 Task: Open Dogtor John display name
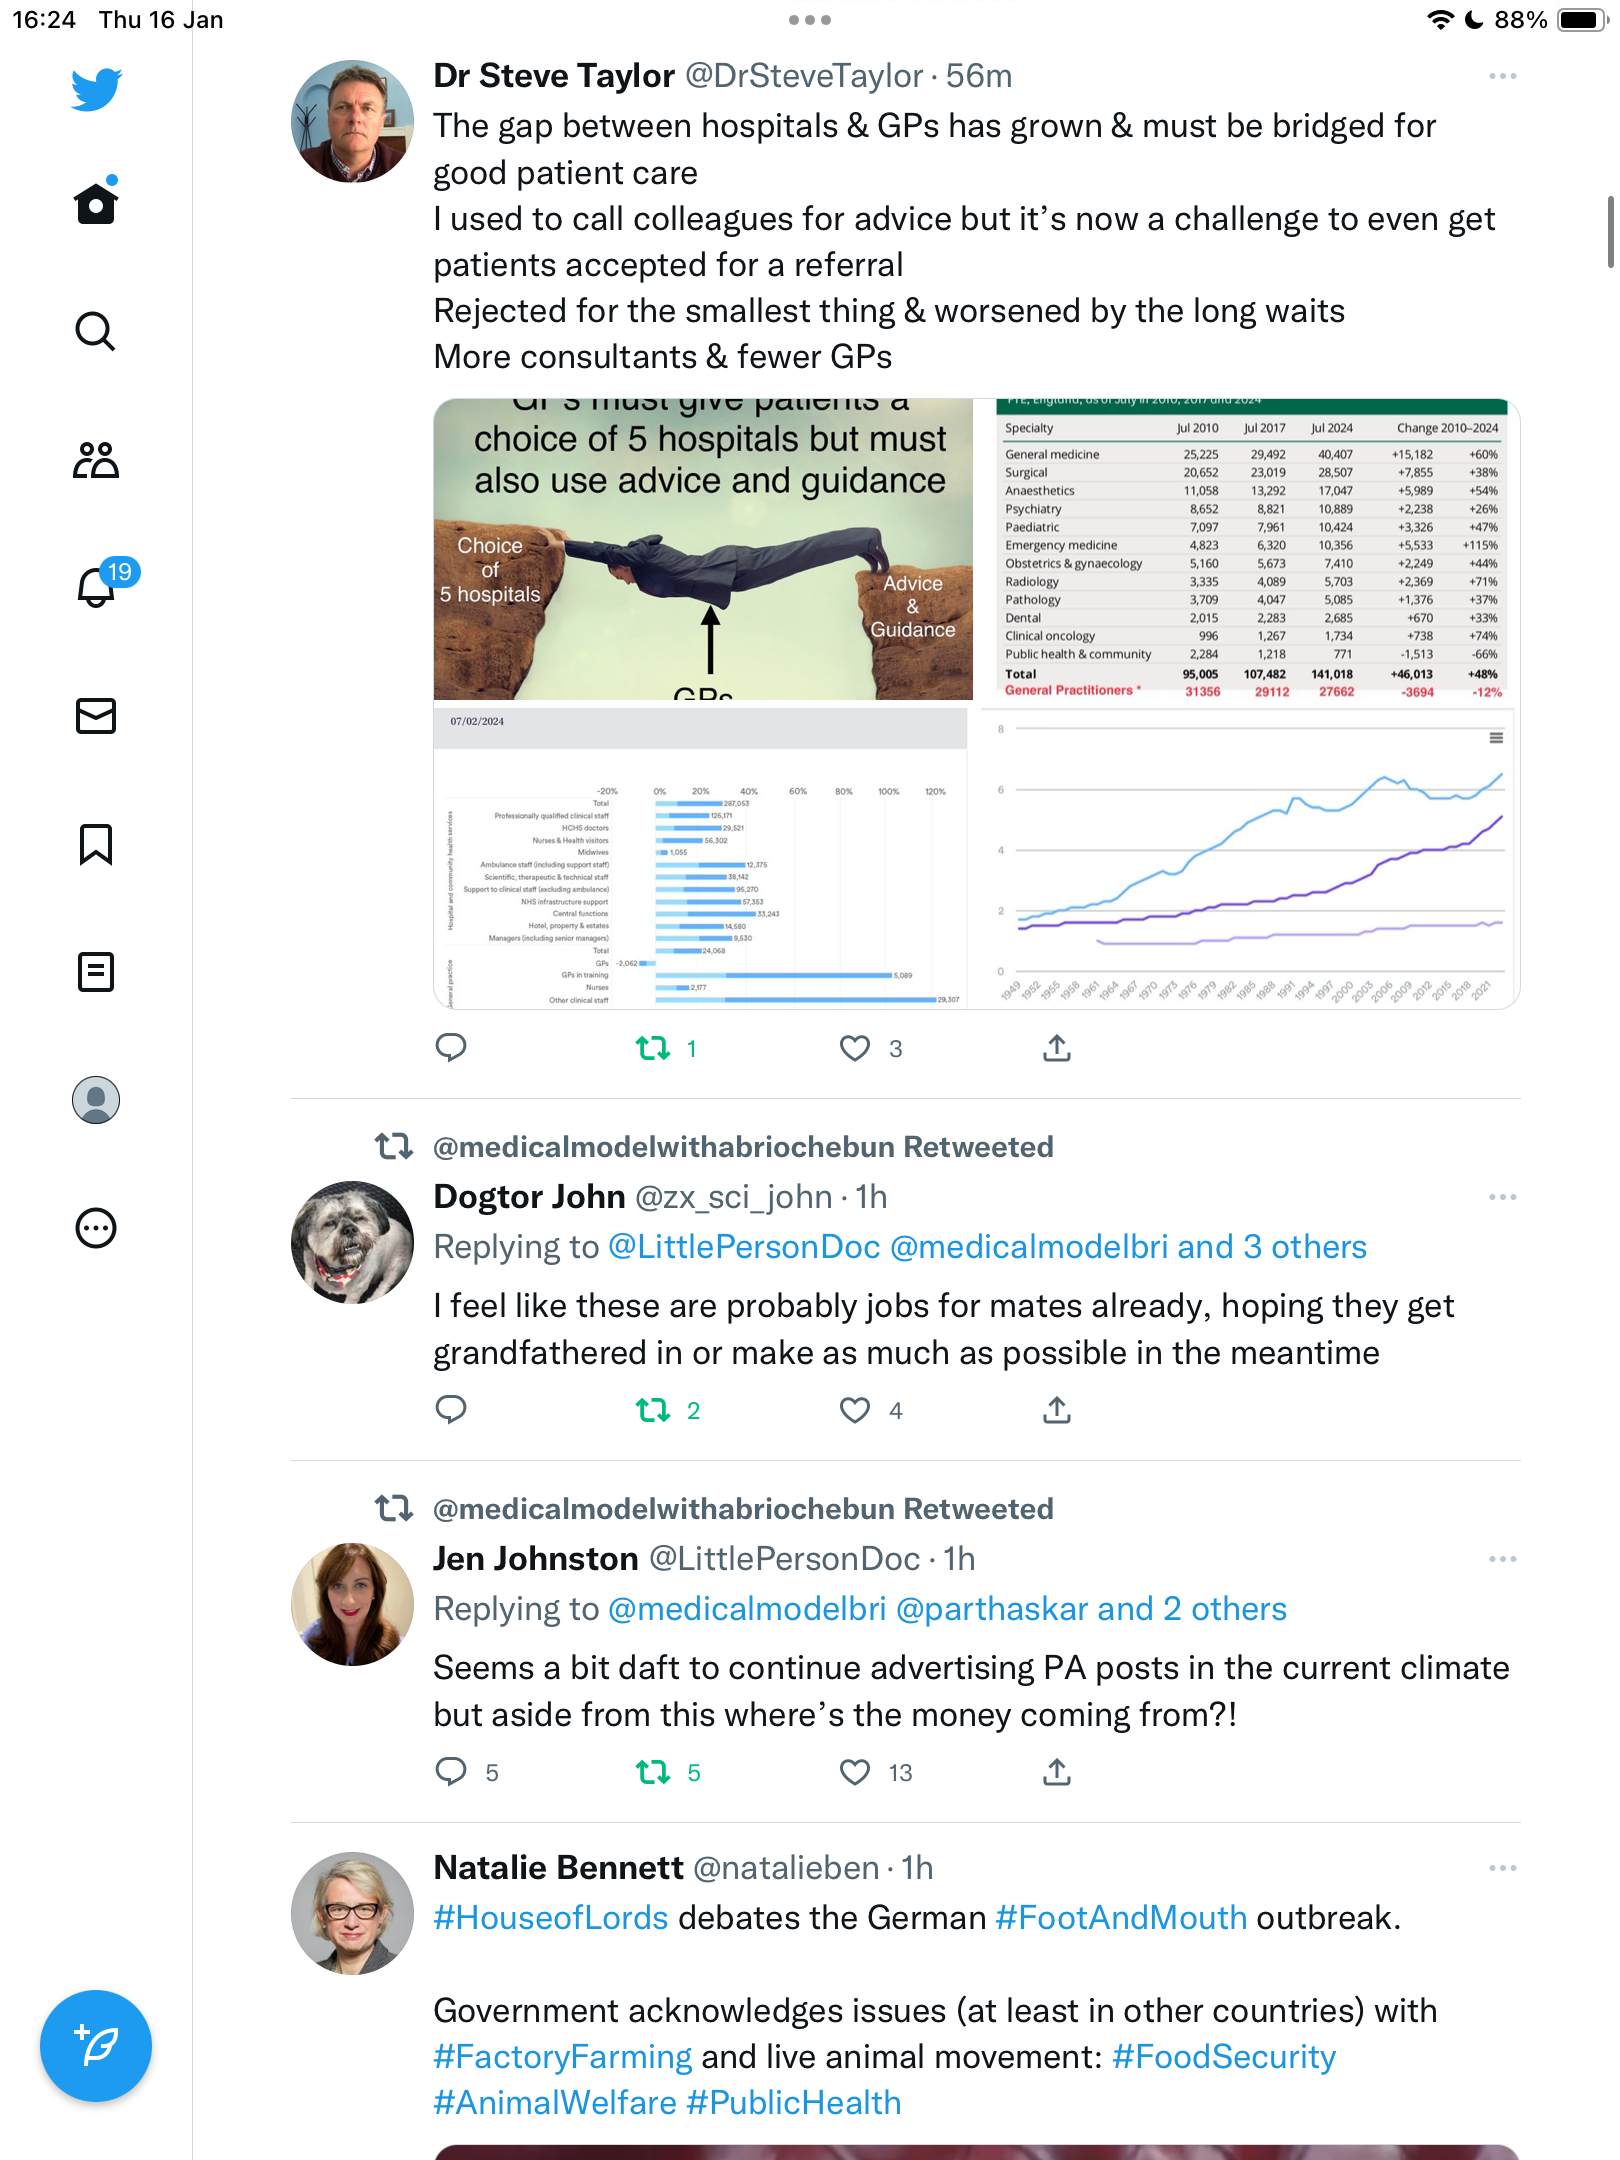coord(529,1197)
